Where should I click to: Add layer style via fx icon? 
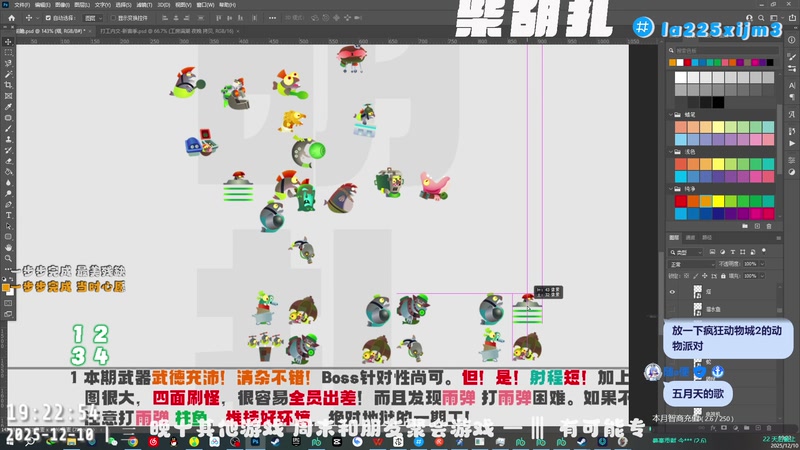[x=713, y=428]
